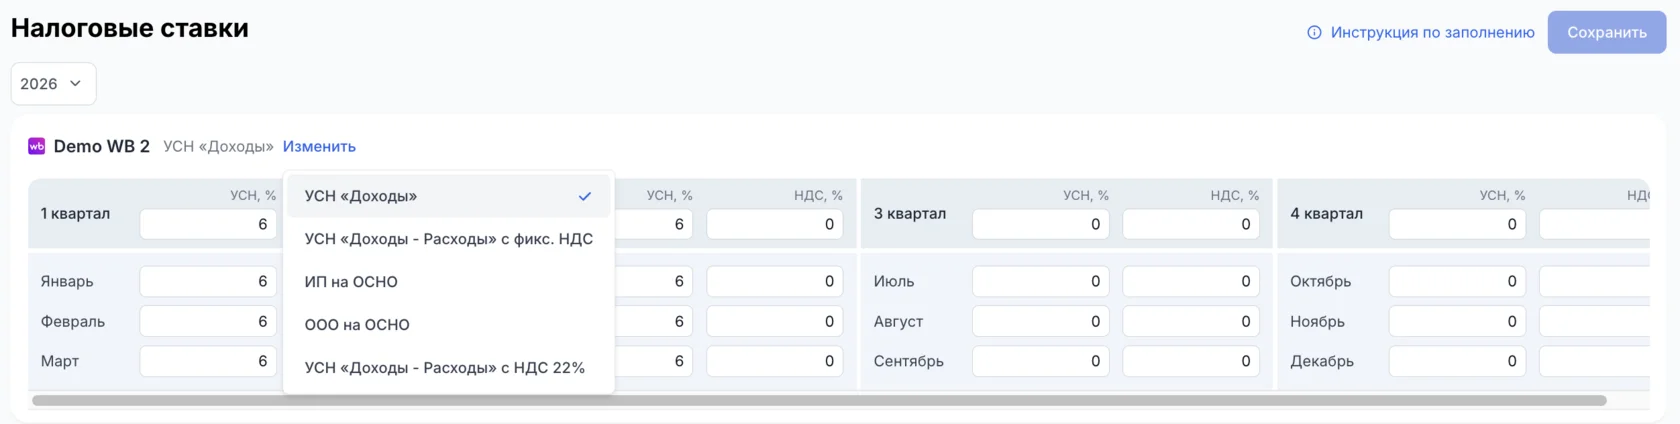The height and width of the screenshot is (424, 1680).
Task: Click the Изменить link
Action: [319, 146]
